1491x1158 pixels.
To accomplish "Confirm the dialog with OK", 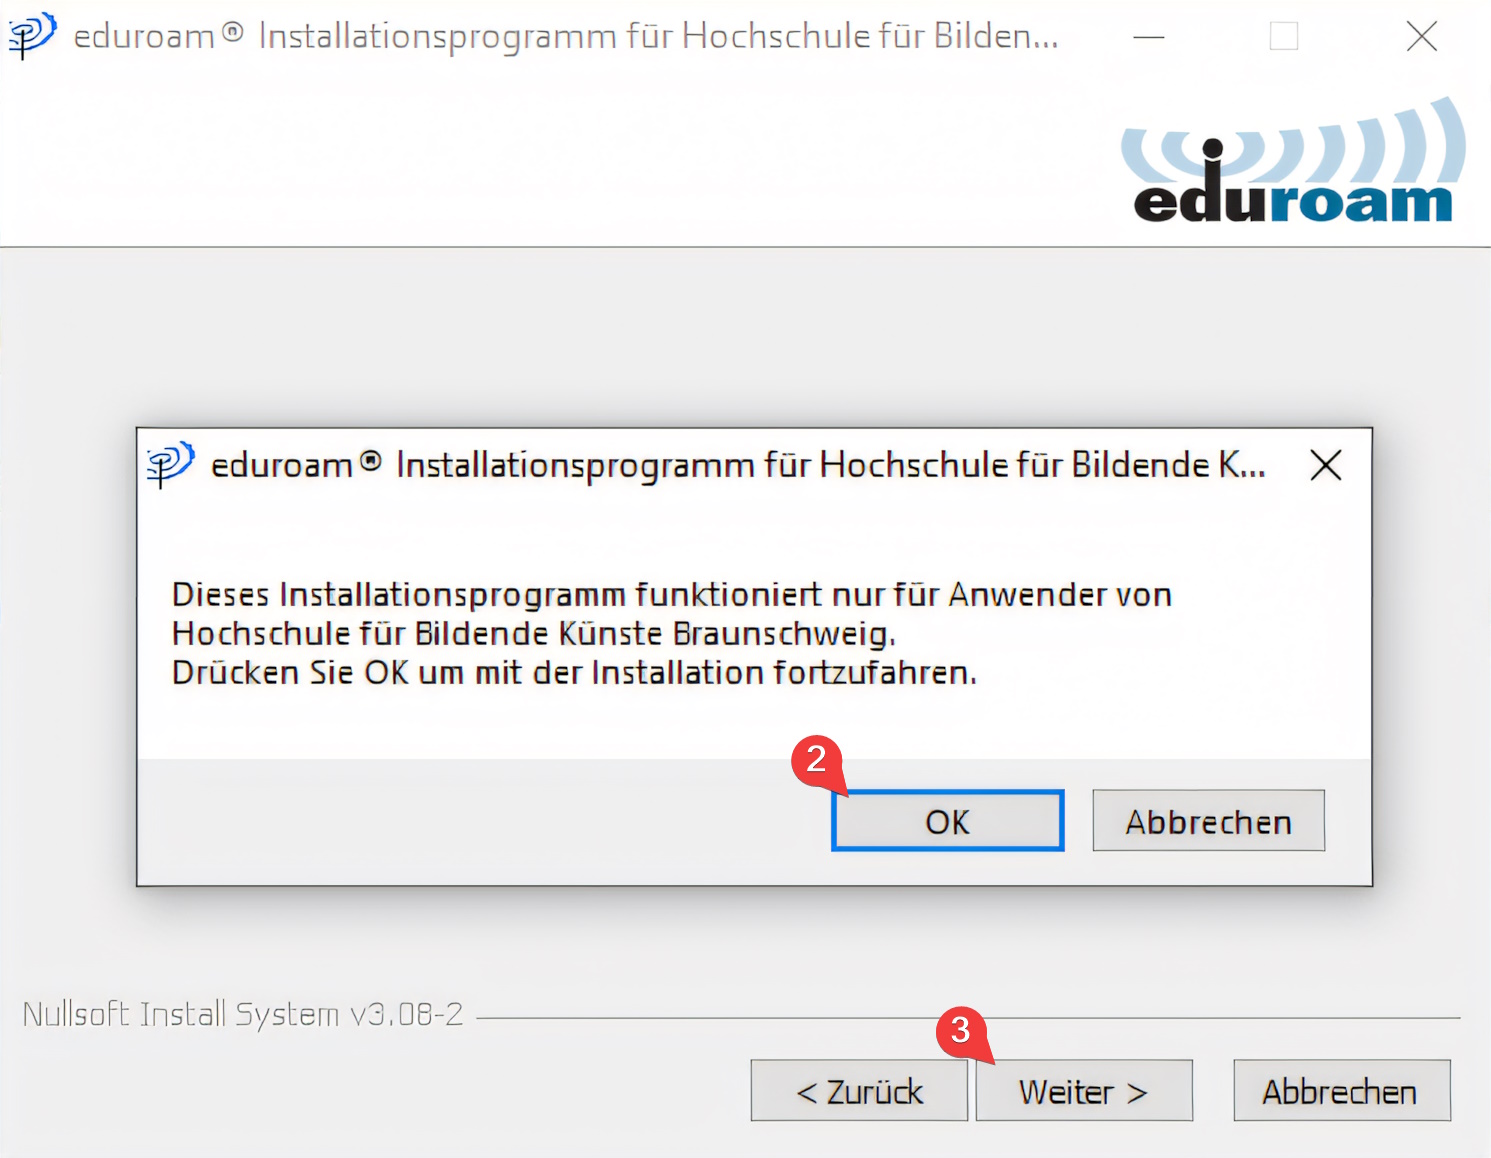I will tap(947, 821).
